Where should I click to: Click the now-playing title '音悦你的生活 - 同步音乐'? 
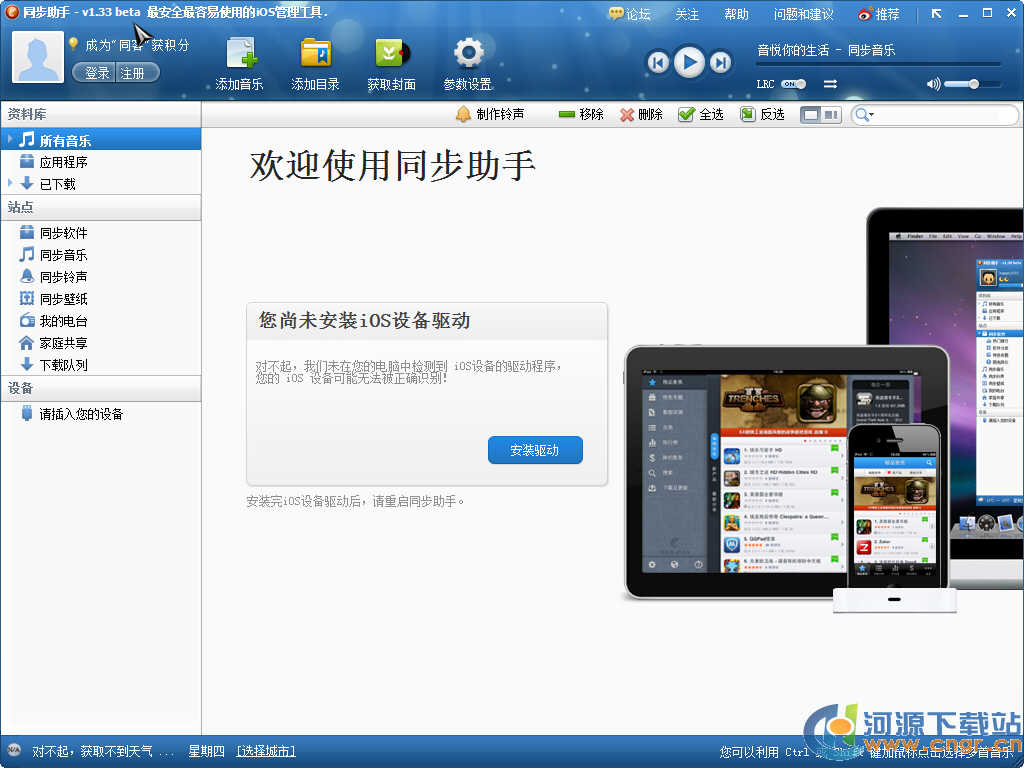(x=825, y=50)
